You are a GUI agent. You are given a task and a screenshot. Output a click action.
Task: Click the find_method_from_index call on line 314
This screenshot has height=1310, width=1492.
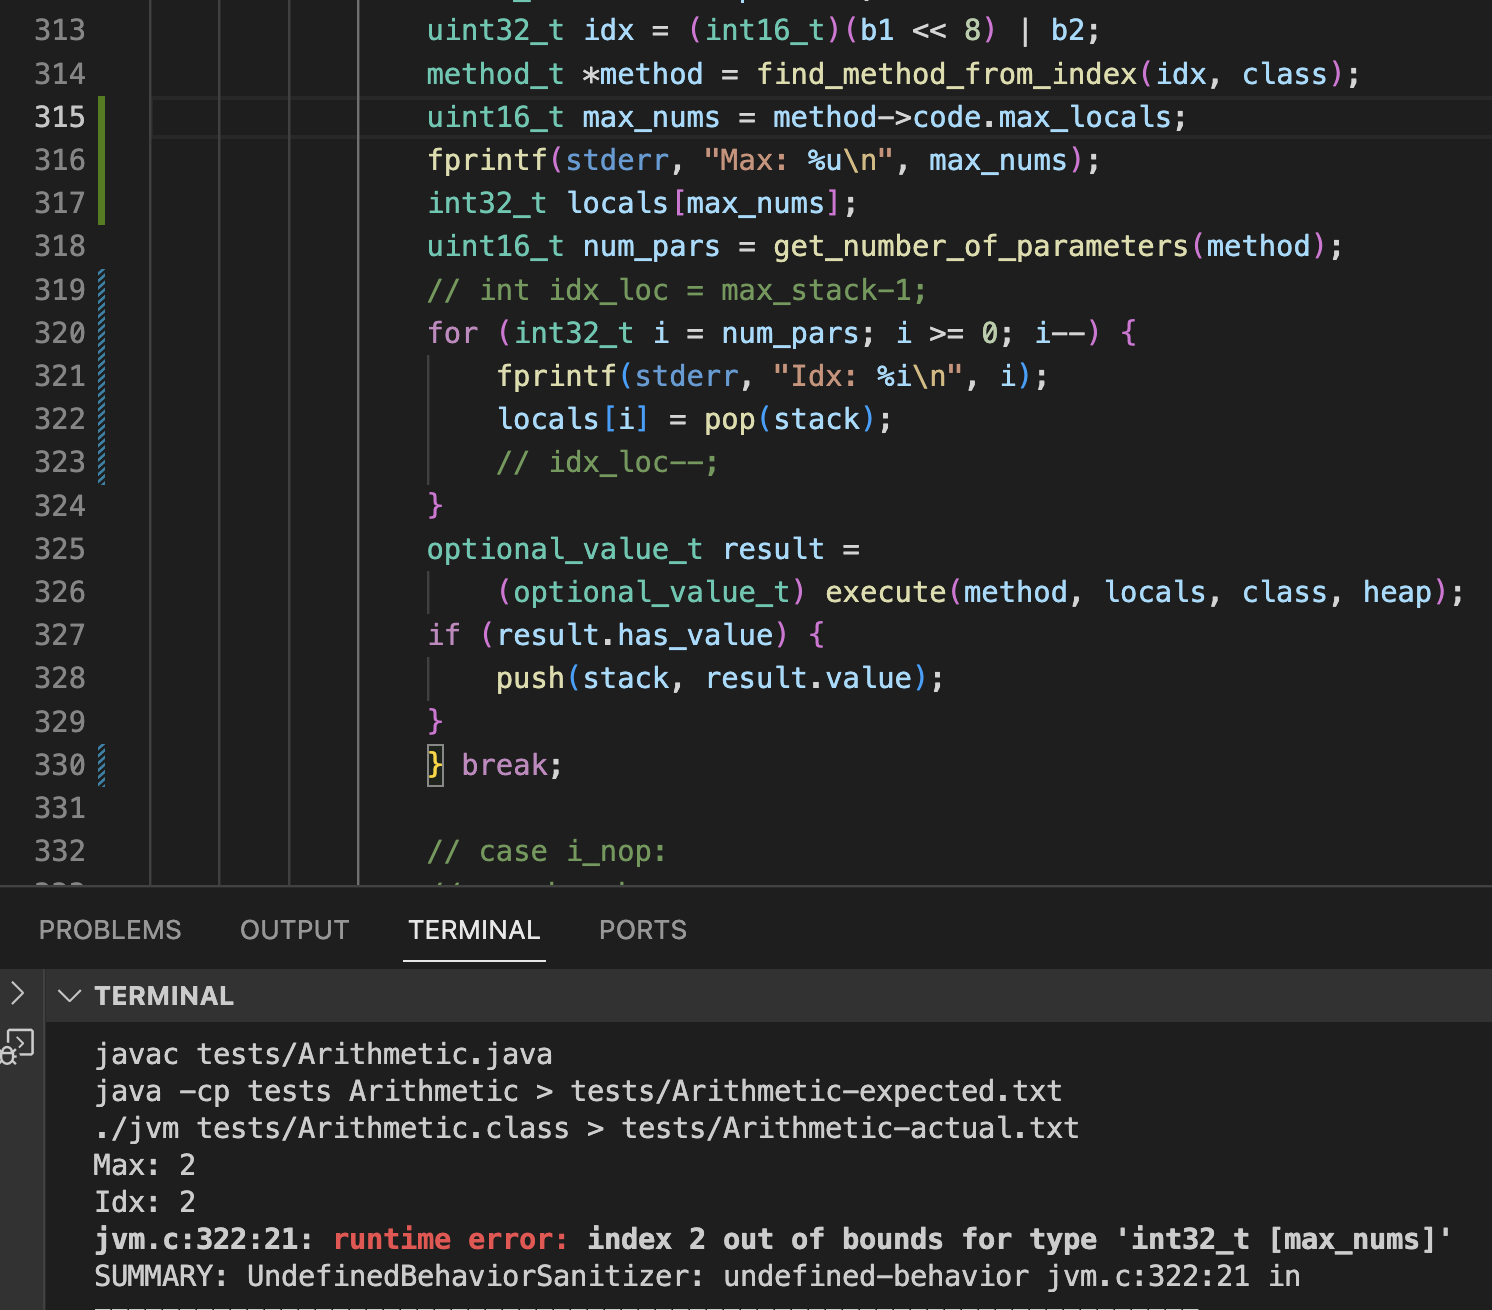[946, 74]
